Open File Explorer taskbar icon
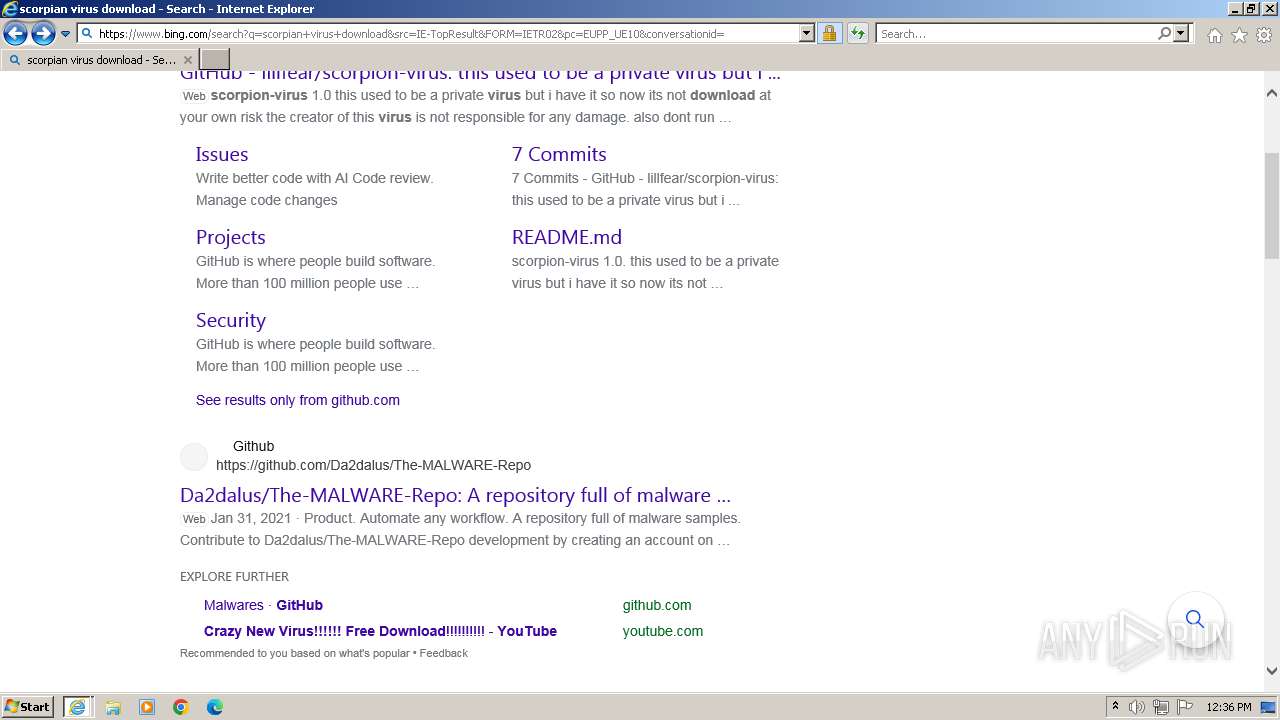Viewport: 1280px width, 720px height. pyautogui.click(x=113, y=707)
